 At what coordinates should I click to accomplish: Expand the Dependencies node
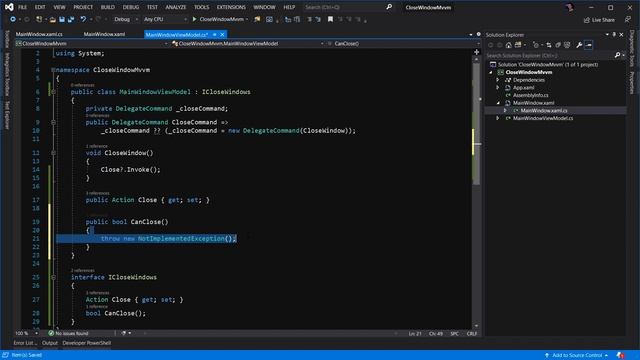point(498,80)
